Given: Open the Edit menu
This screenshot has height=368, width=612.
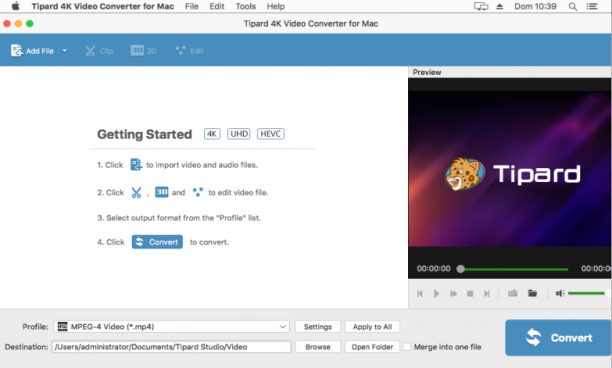Looking at the screenshot, I should 217,6.
